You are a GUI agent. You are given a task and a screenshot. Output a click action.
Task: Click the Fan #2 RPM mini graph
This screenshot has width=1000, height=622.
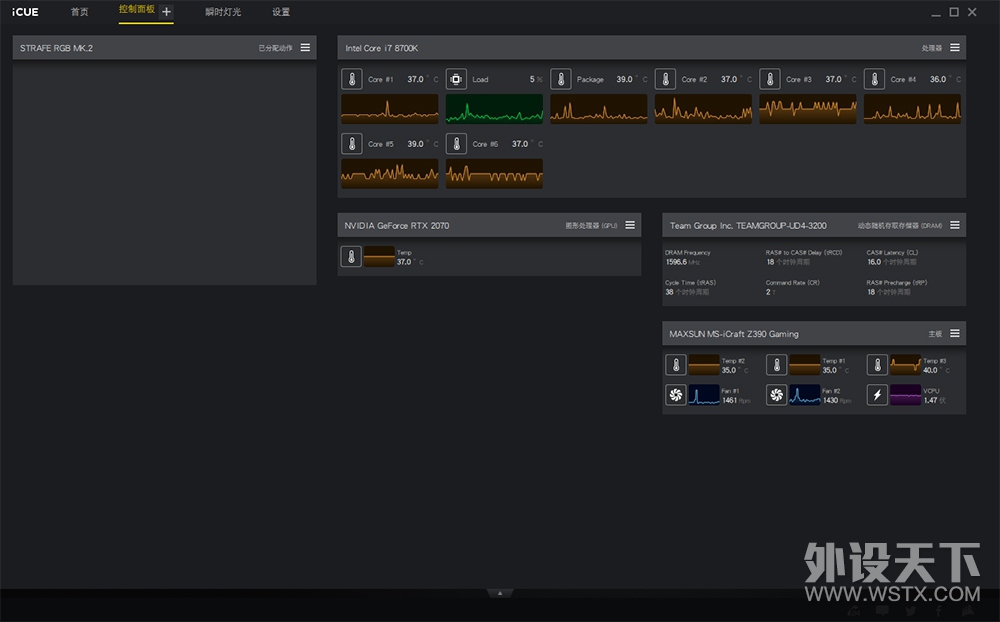(805, 395)
